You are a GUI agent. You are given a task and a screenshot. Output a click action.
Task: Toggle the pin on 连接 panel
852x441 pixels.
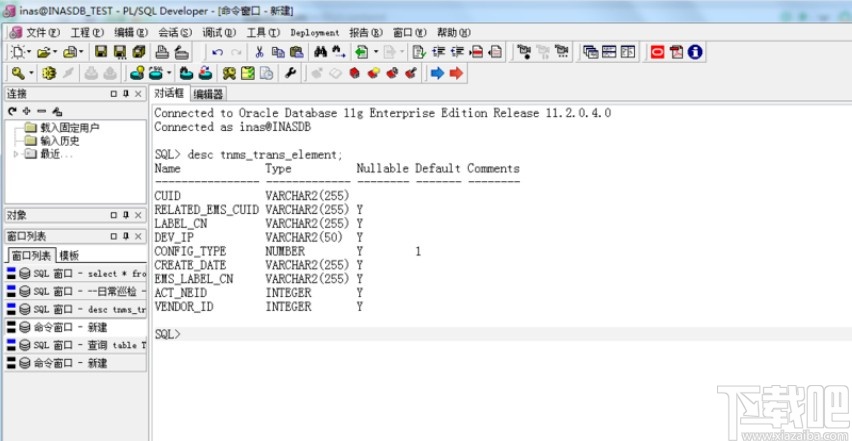[126, 94]
